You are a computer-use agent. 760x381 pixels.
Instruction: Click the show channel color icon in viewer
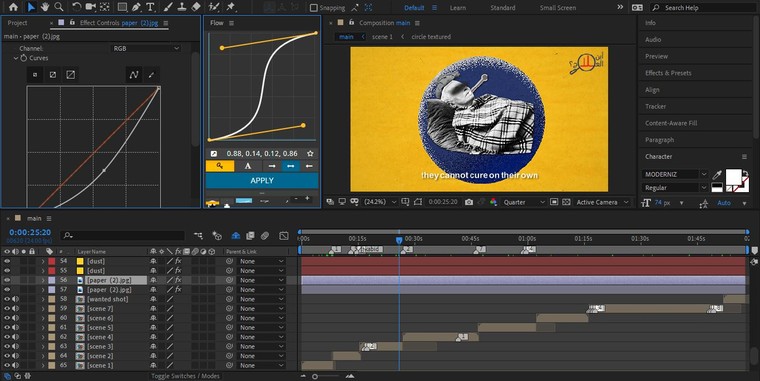point(493,202)
